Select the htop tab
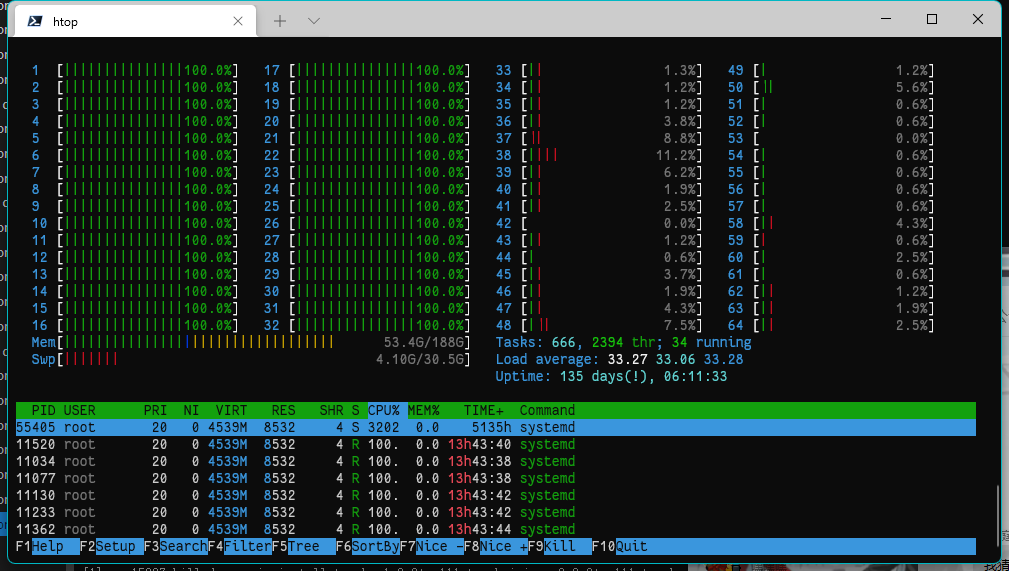The width and height of the screenshot is (1009, 571). [x=134, y=21]
